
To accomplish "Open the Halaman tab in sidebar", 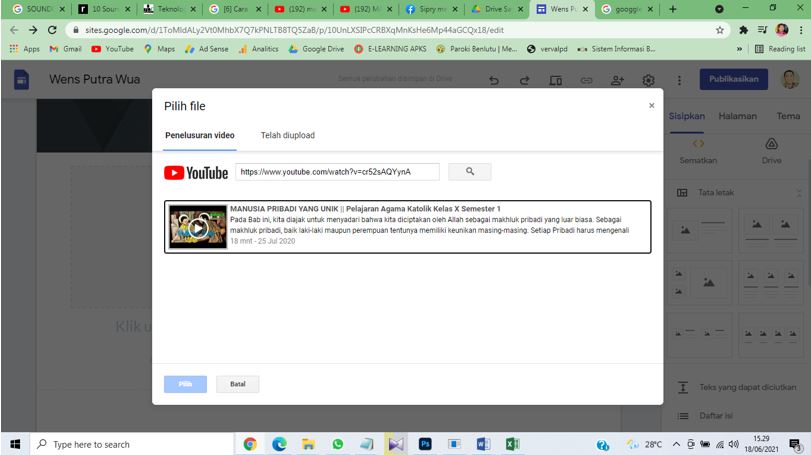I will 737,116.
